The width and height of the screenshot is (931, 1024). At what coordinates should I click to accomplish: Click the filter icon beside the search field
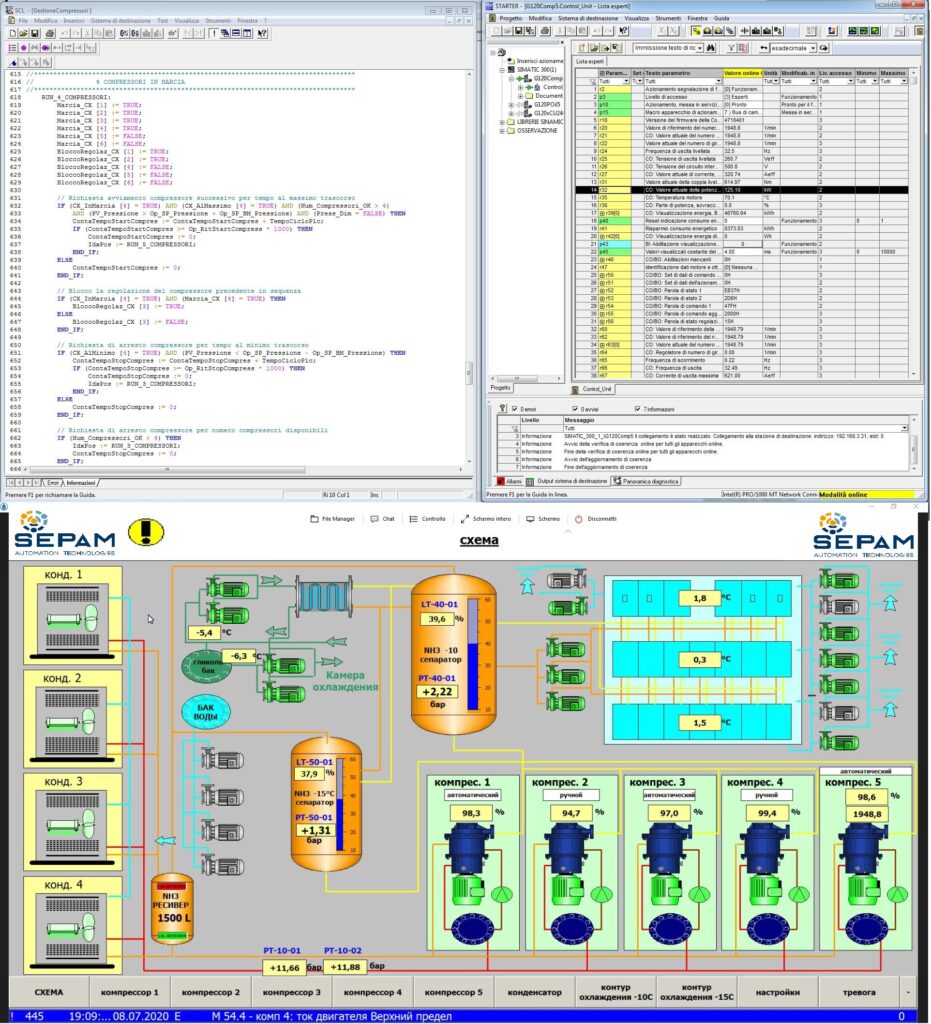coord(730,47)
